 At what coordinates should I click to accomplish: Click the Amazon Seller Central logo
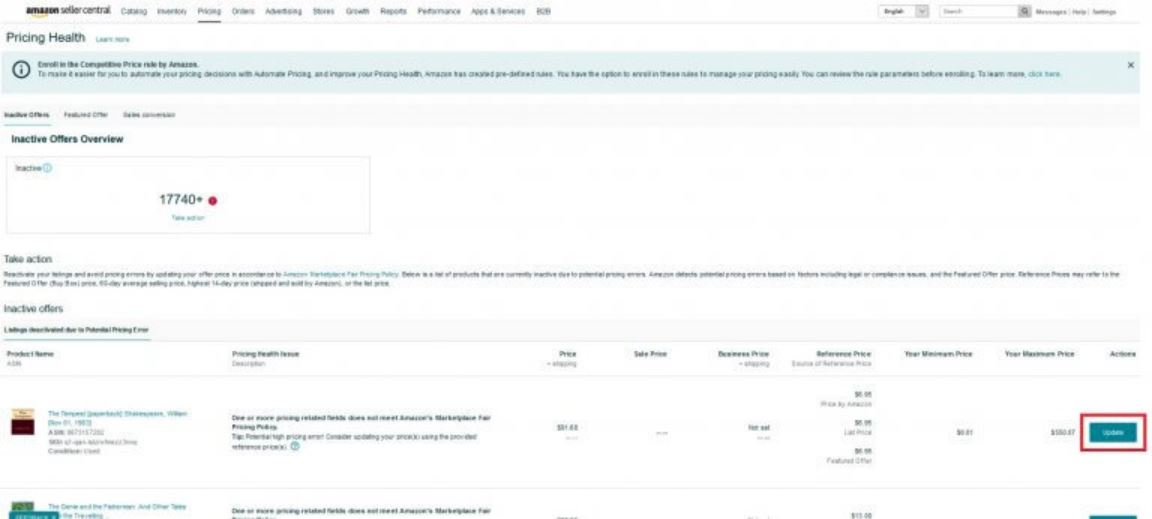[x=68, y=11]
